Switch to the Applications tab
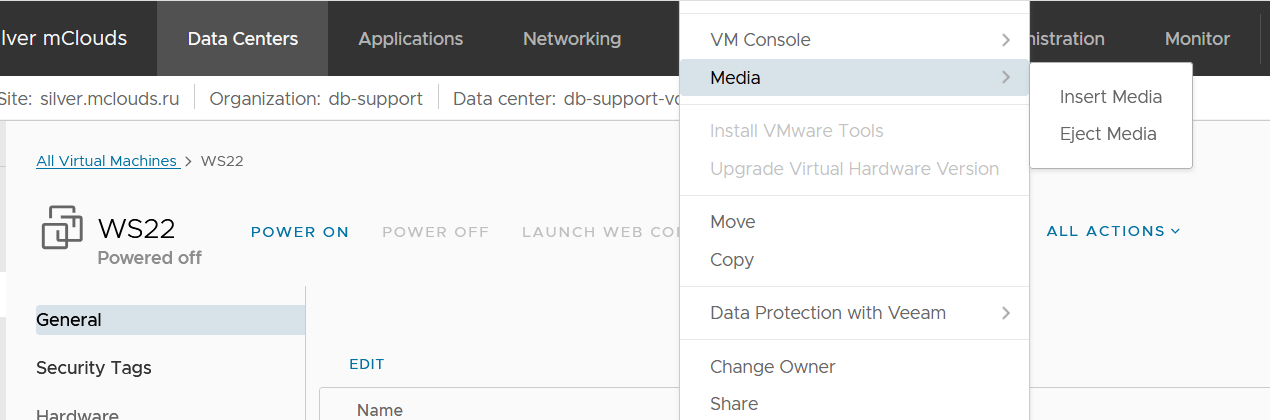 coord(410,39)
